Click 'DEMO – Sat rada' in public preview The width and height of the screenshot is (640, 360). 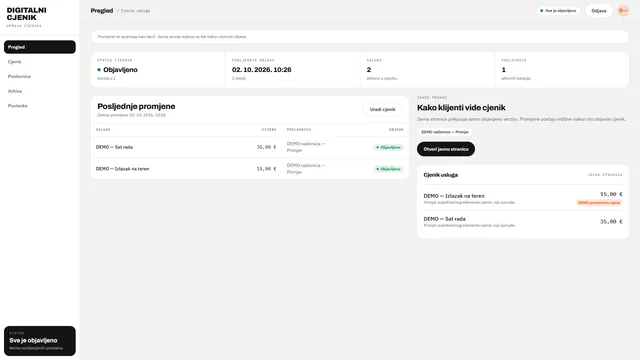[x=444, y=219]
